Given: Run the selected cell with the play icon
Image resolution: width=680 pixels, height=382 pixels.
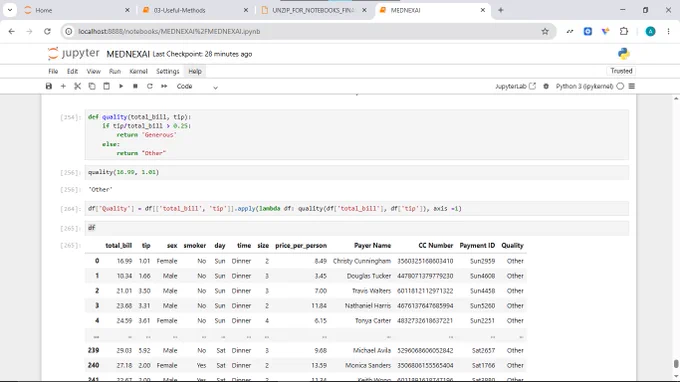Looking at the screenshot, I should point(121,86).
